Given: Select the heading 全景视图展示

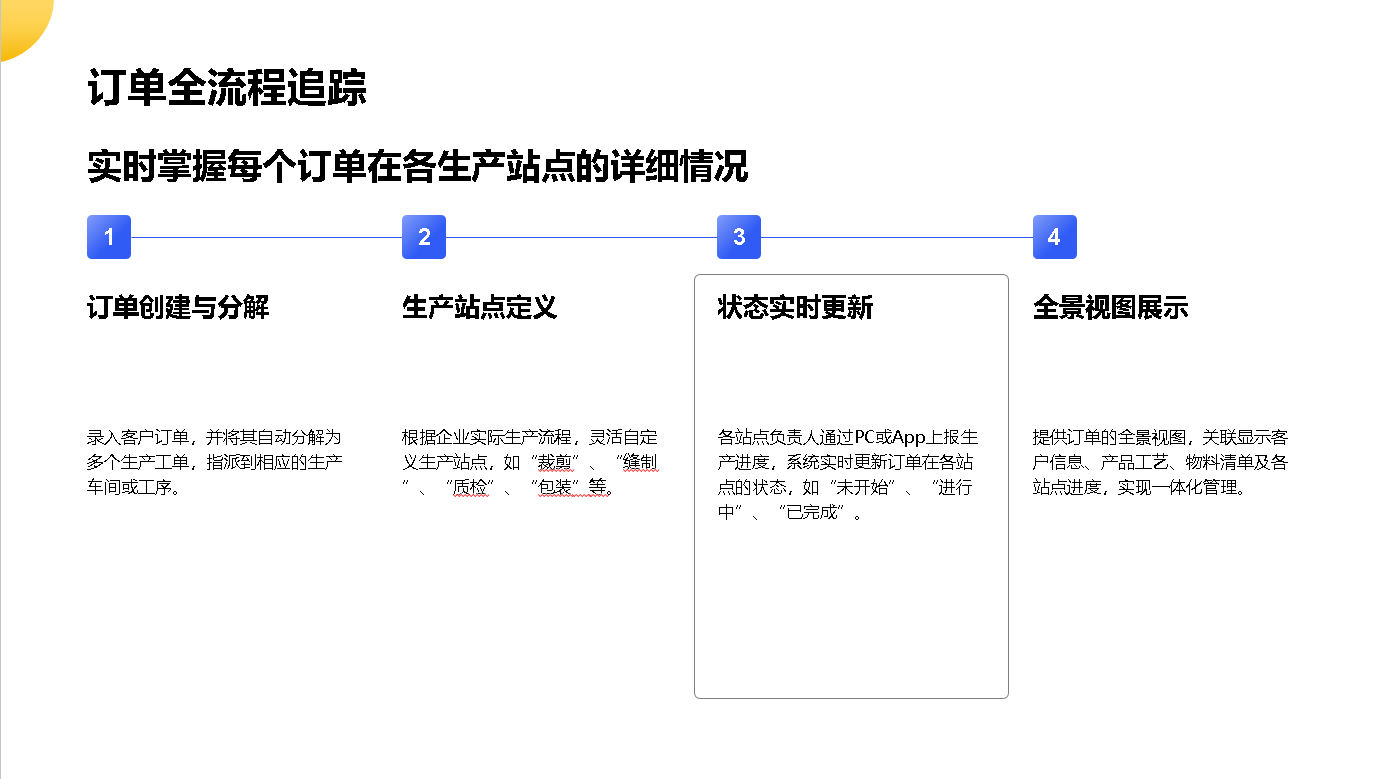Looking at the screenshot, I should [x=1110, y=307].
